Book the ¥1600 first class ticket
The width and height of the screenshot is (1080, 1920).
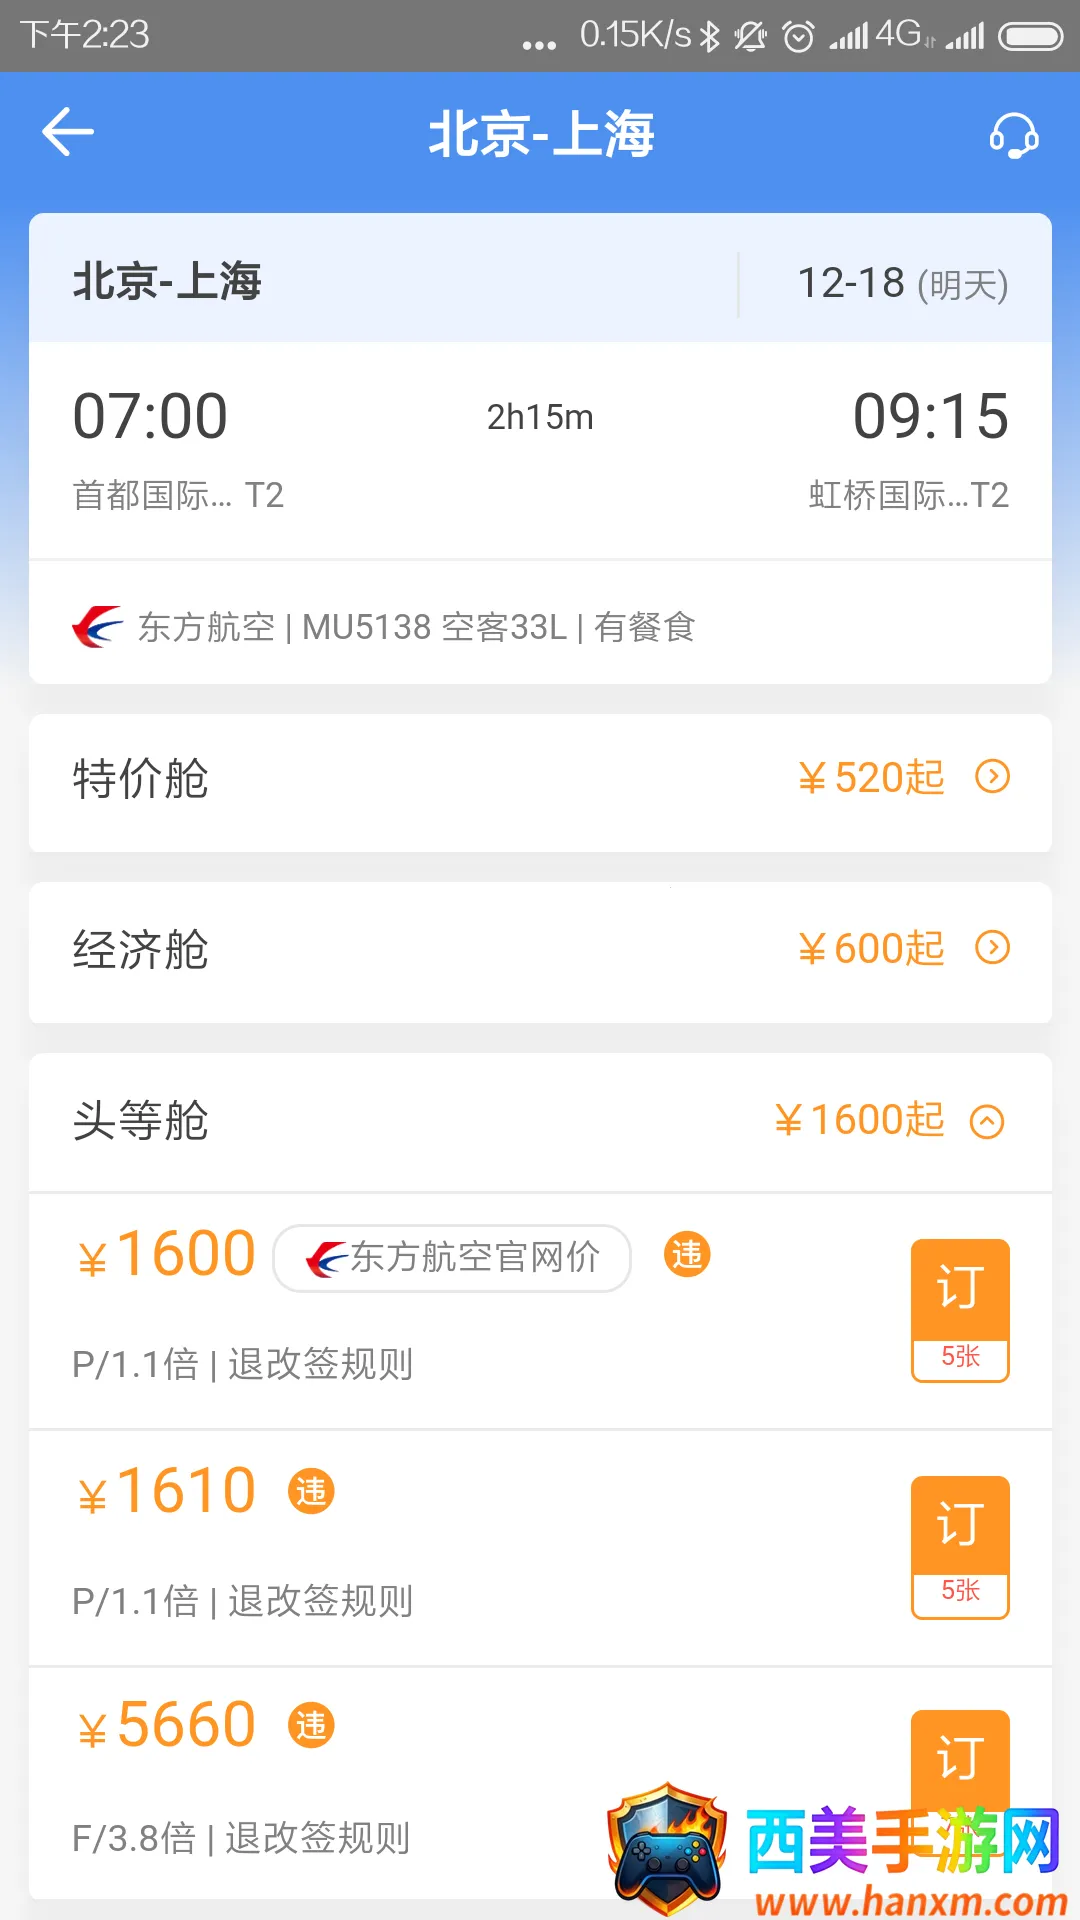pyautogui.click(x=959, y=1308)
